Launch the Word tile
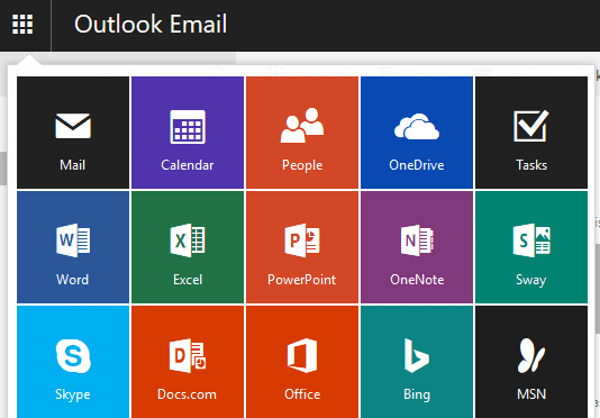600x418 pixels. coord(73,247)
